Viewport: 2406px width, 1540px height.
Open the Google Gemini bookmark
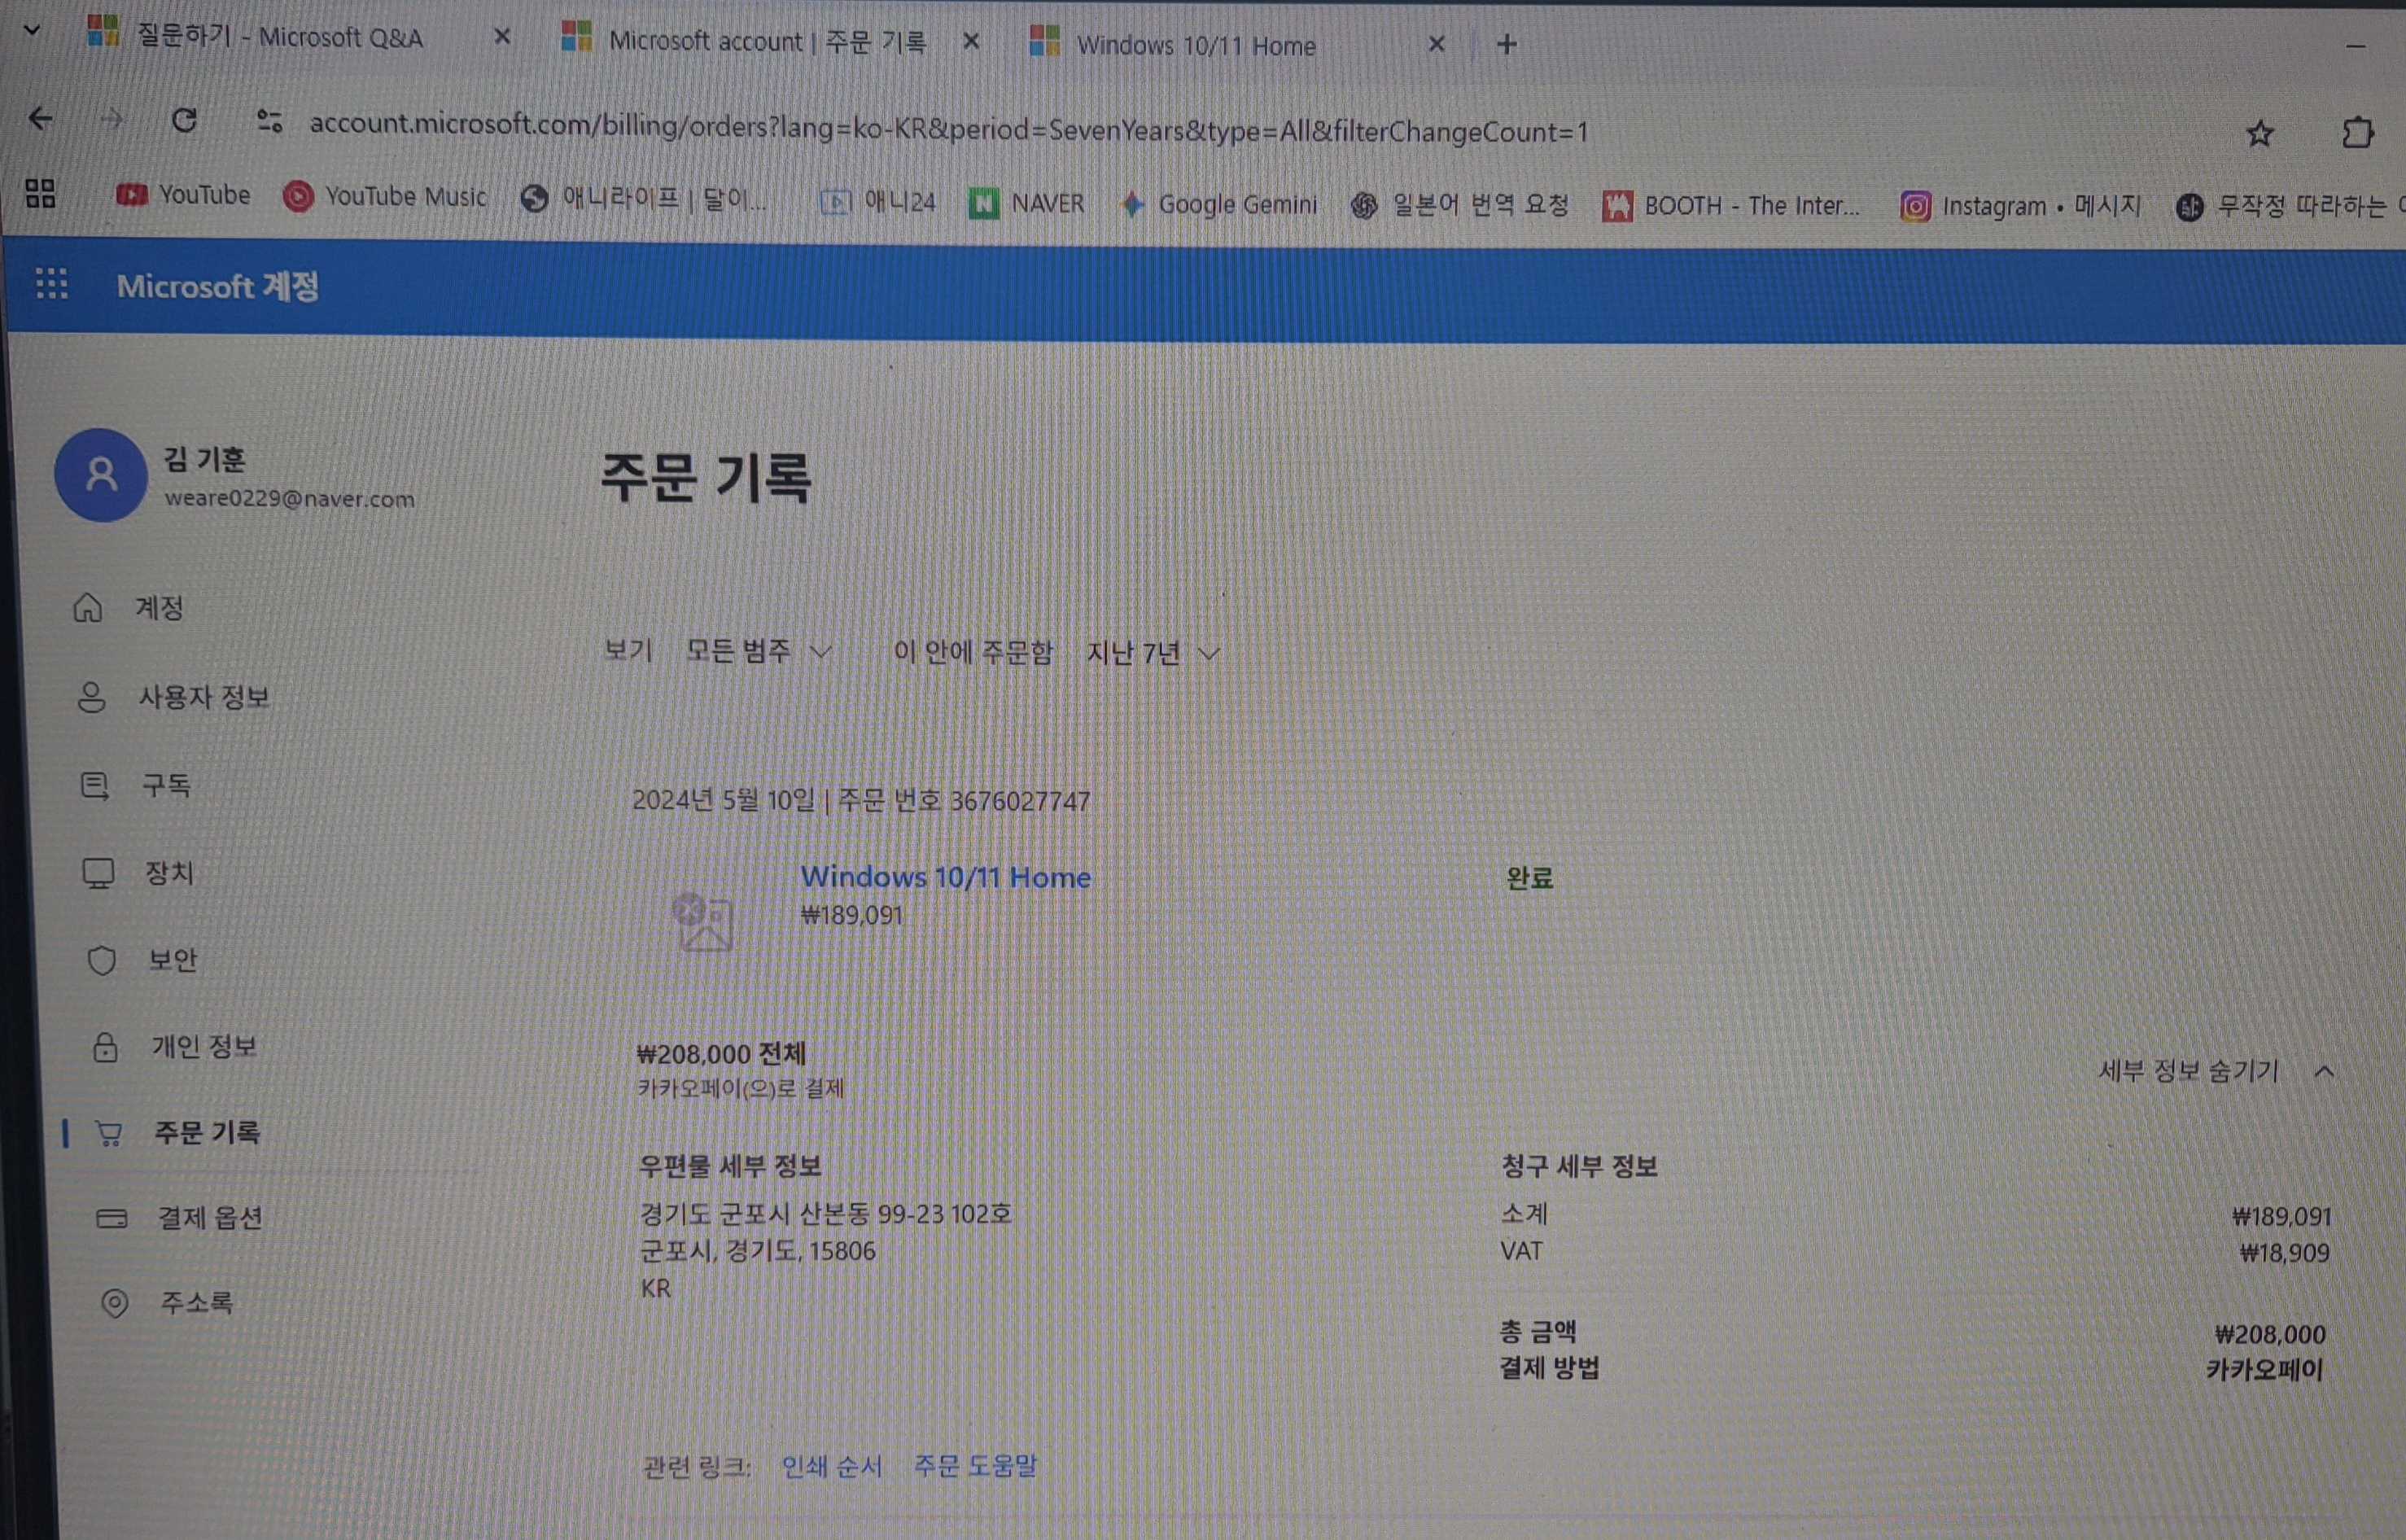tap(1219, 204)
